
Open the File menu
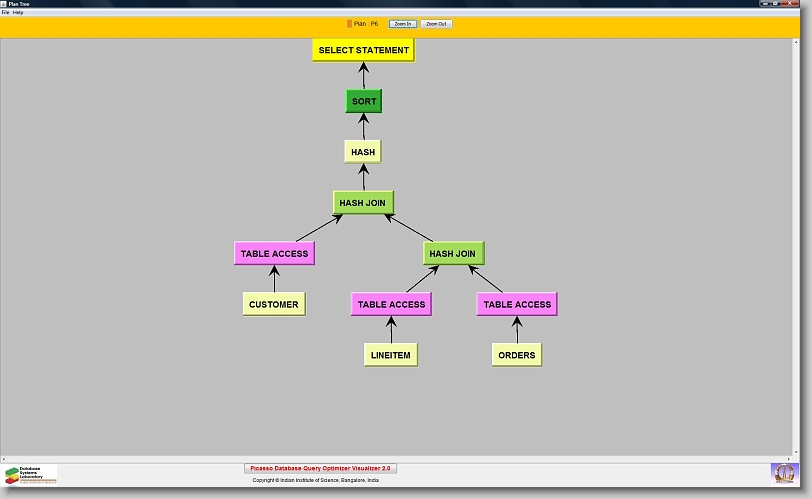[x=5, y=12]
